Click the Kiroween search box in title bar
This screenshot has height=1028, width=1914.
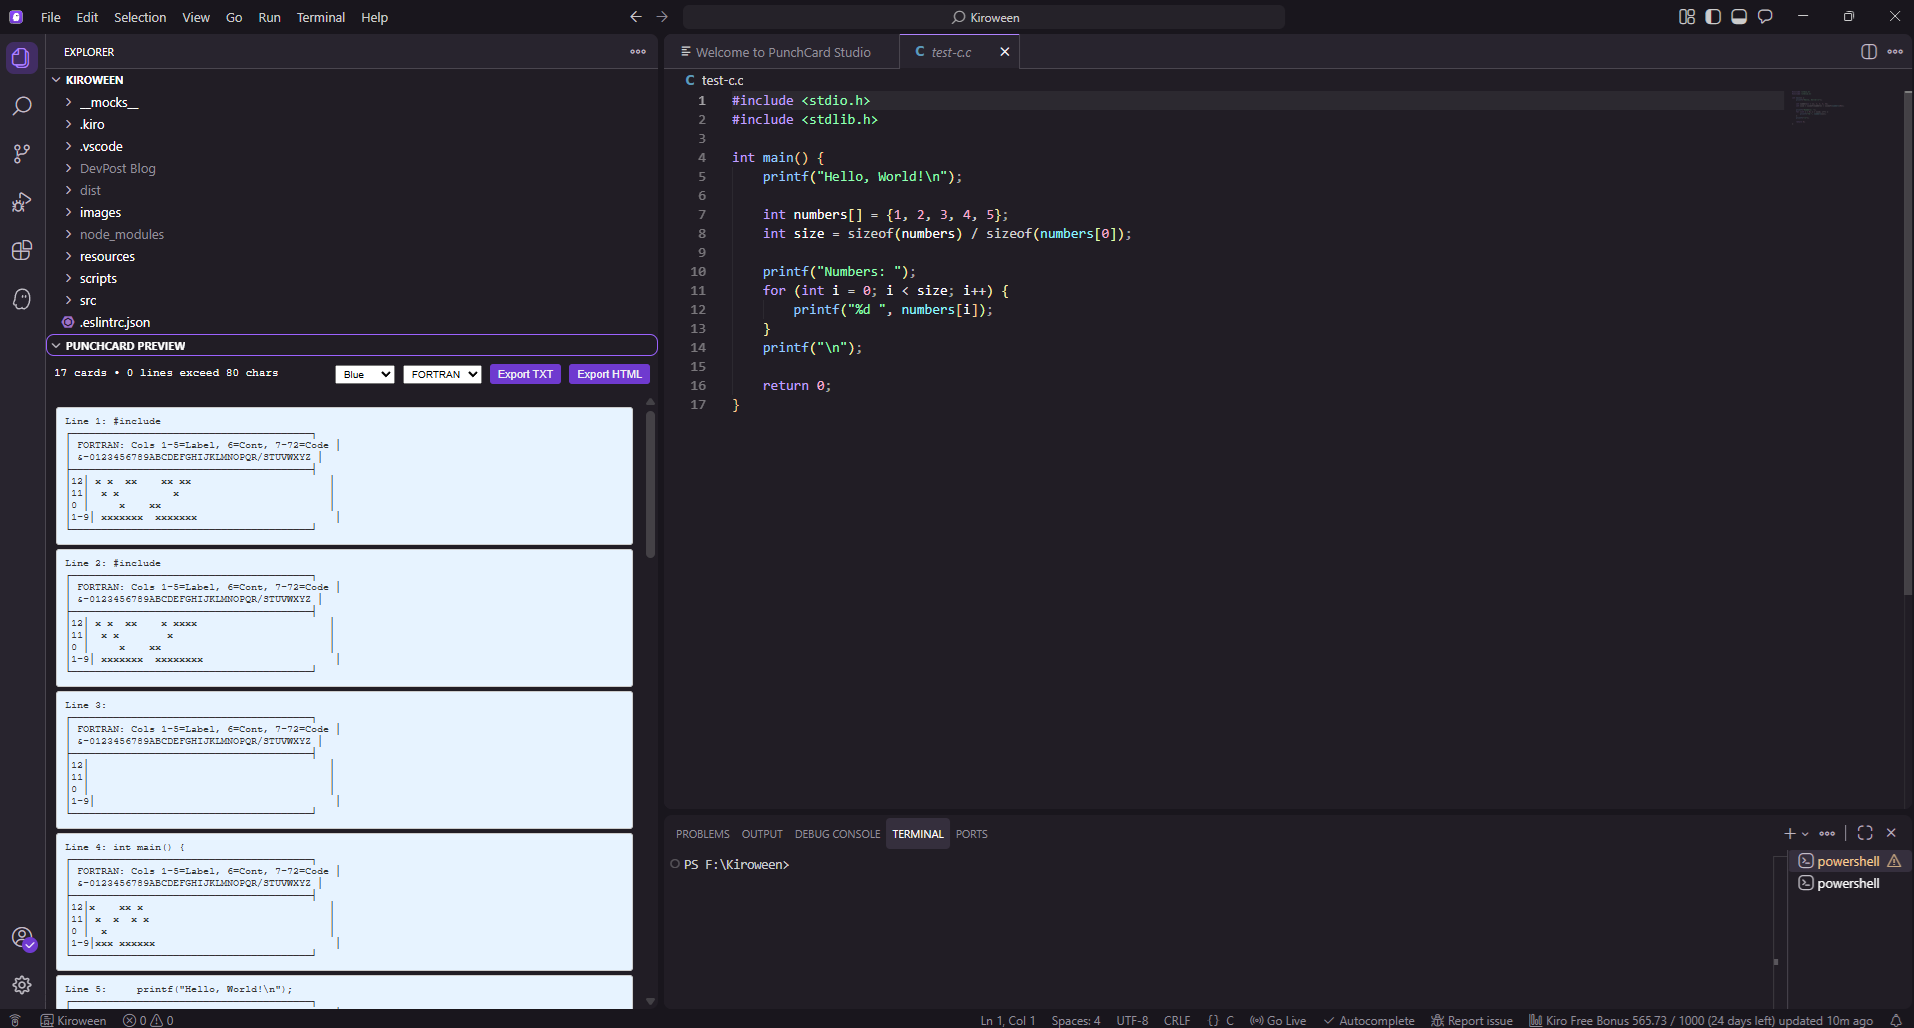point(984,17)
